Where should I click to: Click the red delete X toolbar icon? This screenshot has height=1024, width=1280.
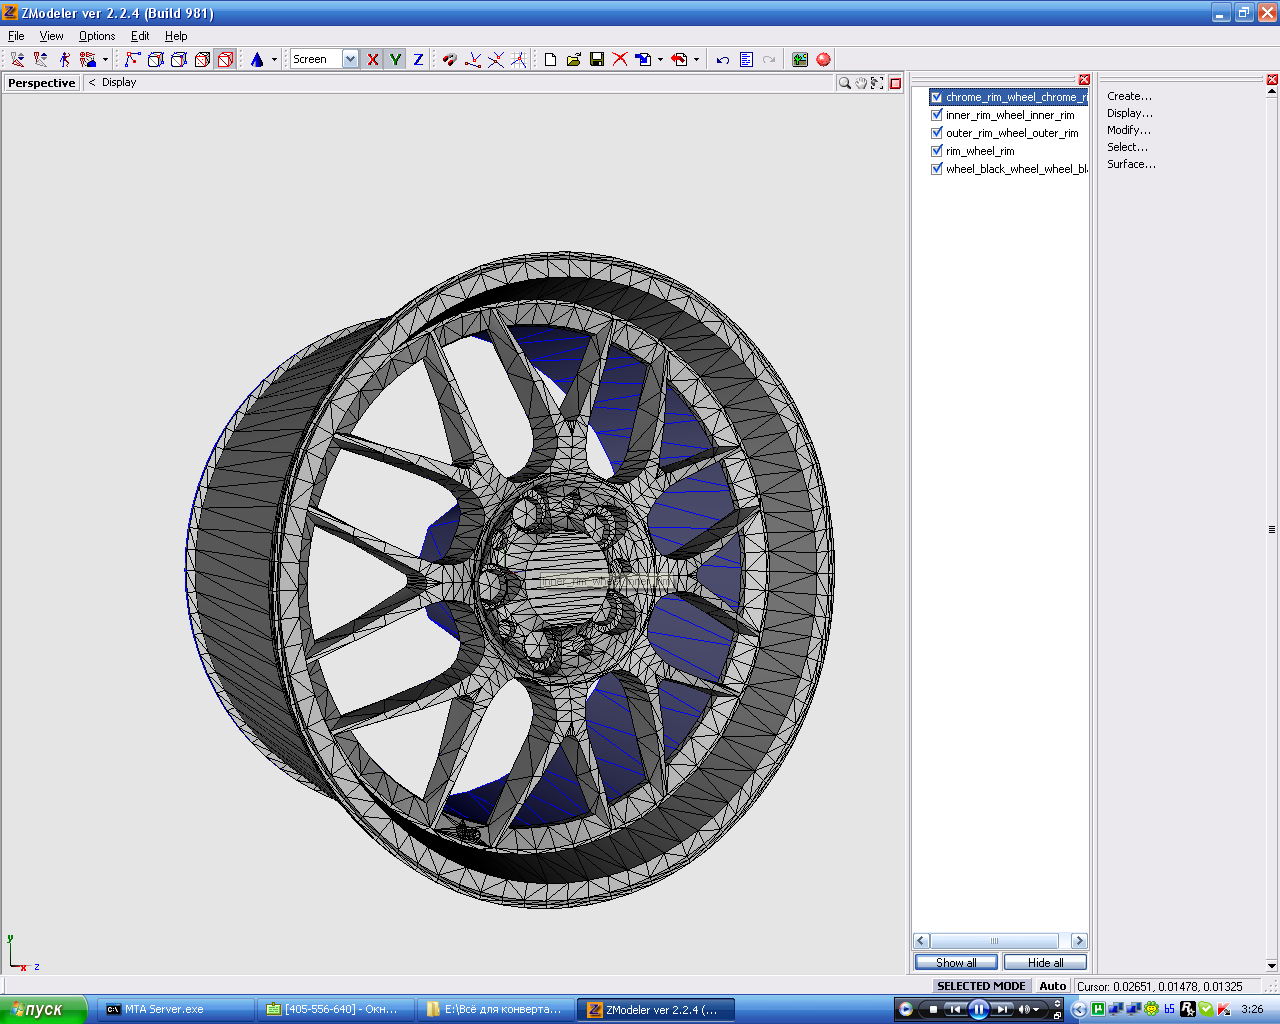(x=620, y=60)
